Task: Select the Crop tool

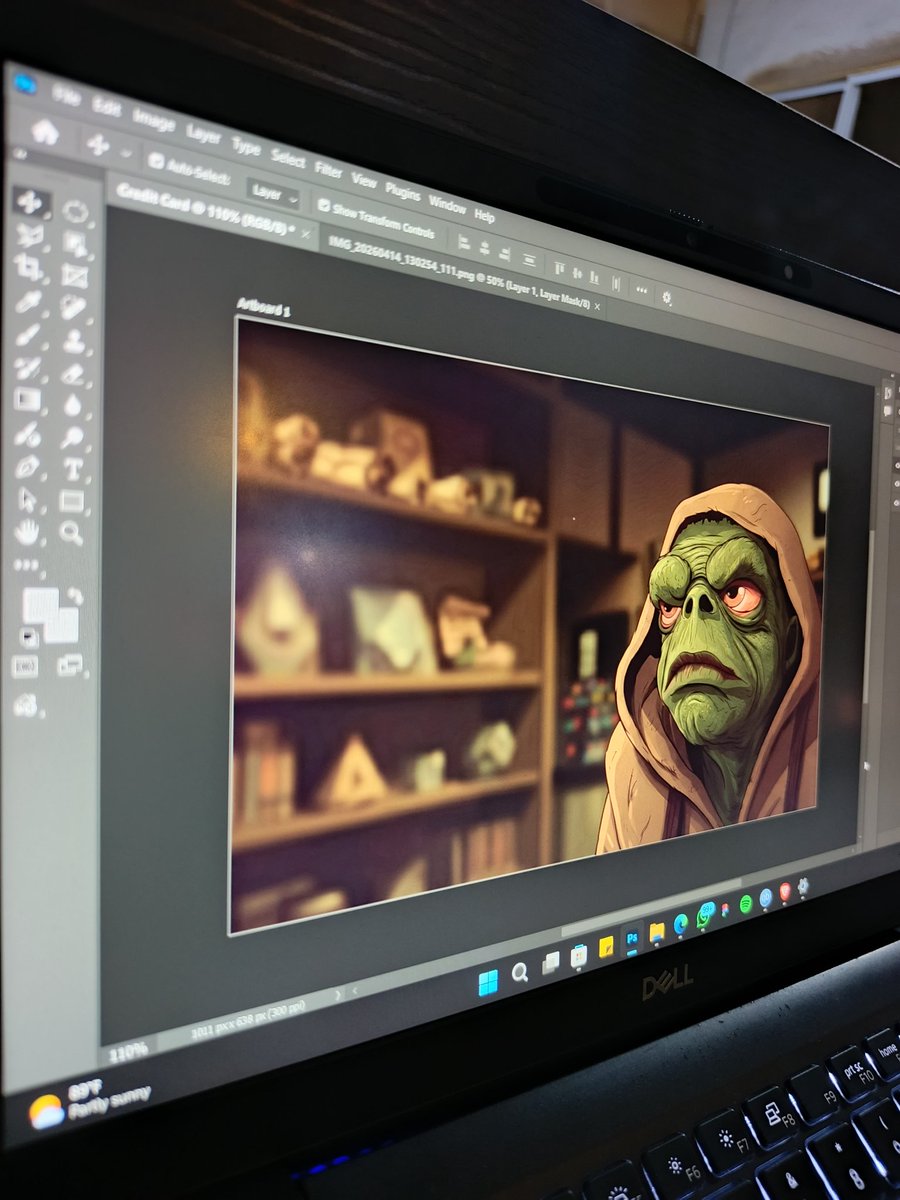Action: 30,268
